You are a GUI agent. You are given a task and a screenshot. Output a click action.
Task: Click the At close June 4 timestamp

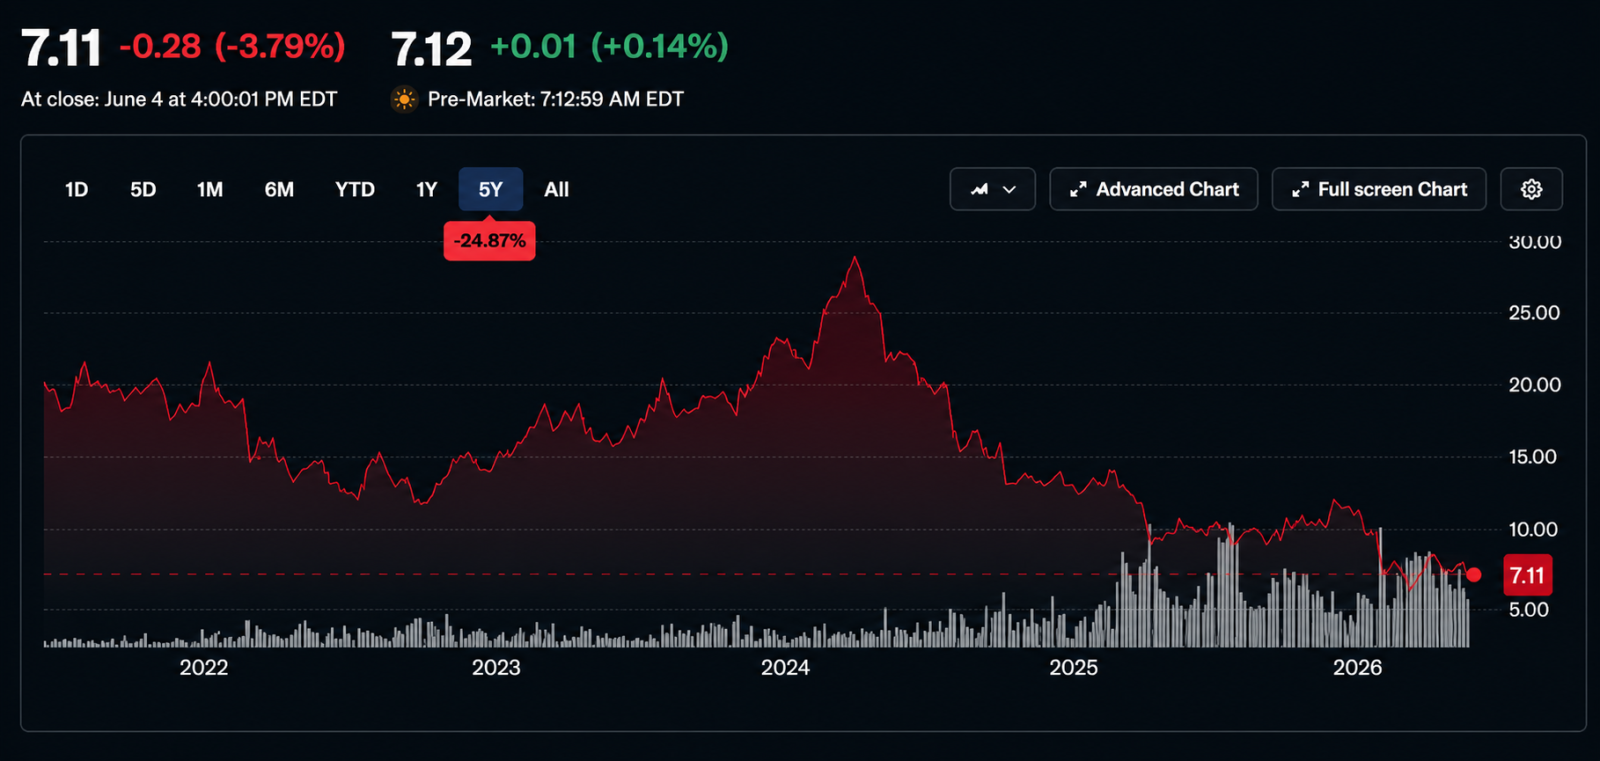click(179, 99)
